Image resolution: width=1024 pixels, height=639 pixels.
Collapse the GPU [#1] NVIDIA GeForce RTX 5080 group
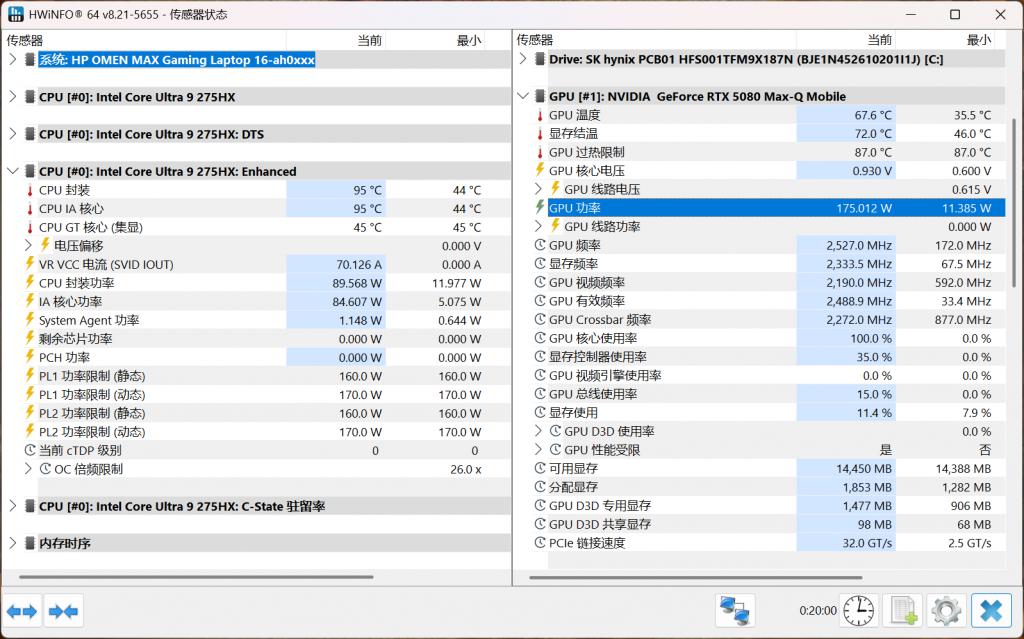click(x=522, y=97)
